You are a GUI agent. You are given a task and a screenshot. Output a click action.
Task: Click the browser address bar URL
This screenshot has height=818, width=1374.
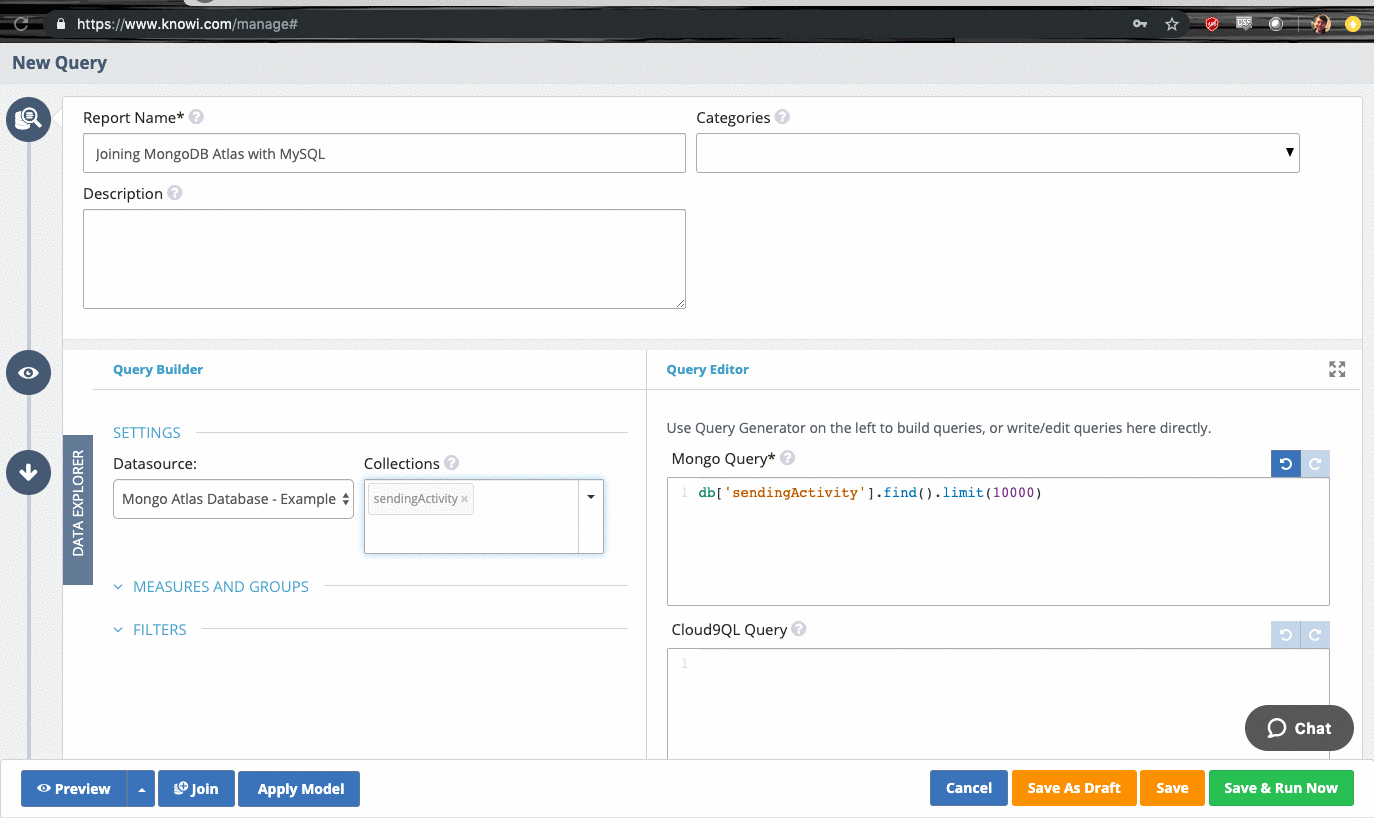(x=187, y=23)
